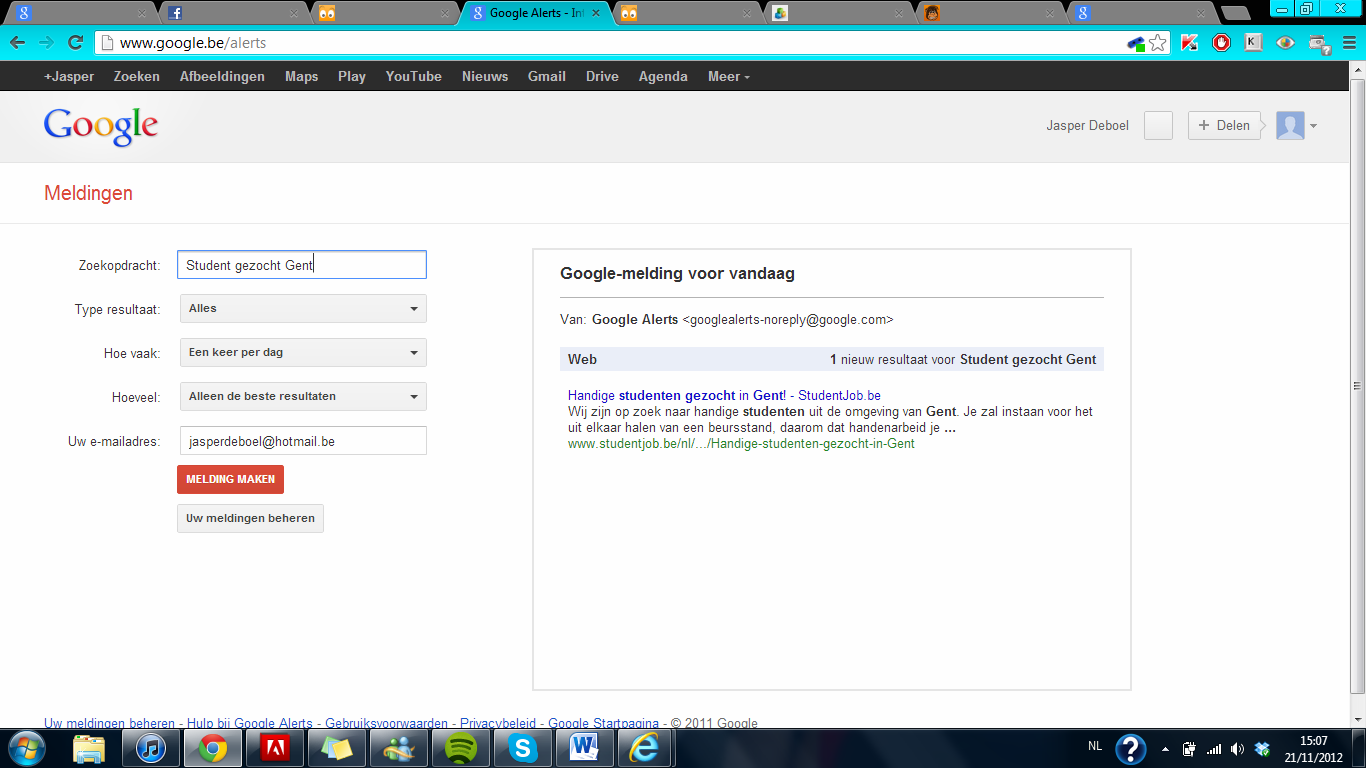Open Hoe vaak dropdown Een keer per dag
The image size is (1366, 768).
(303, 352)
